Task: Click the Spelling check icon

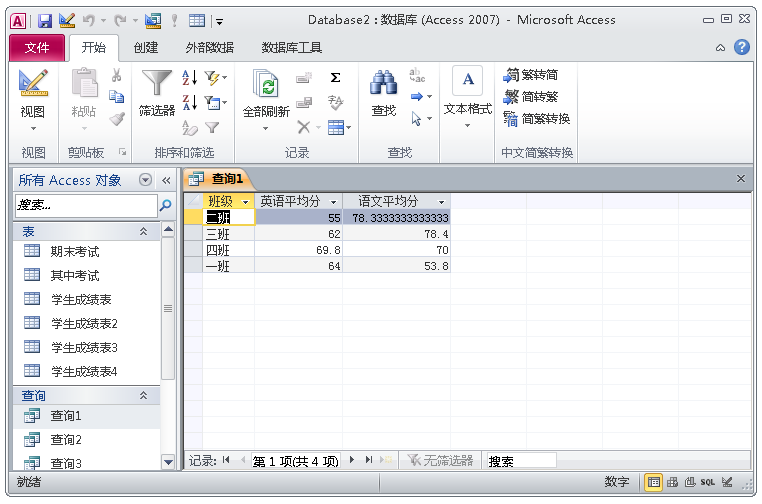Action: pos(335,103)
